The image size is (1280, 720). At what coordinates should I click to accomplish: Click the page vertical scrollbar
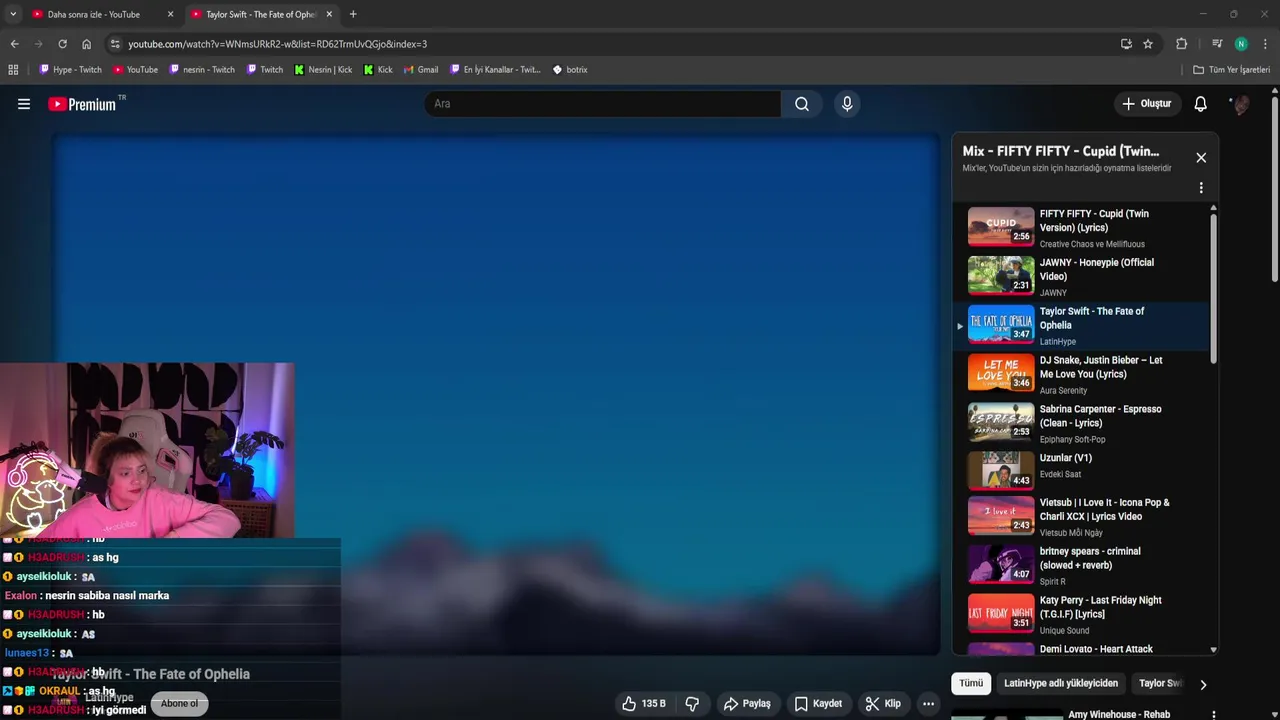[1275, 188]
